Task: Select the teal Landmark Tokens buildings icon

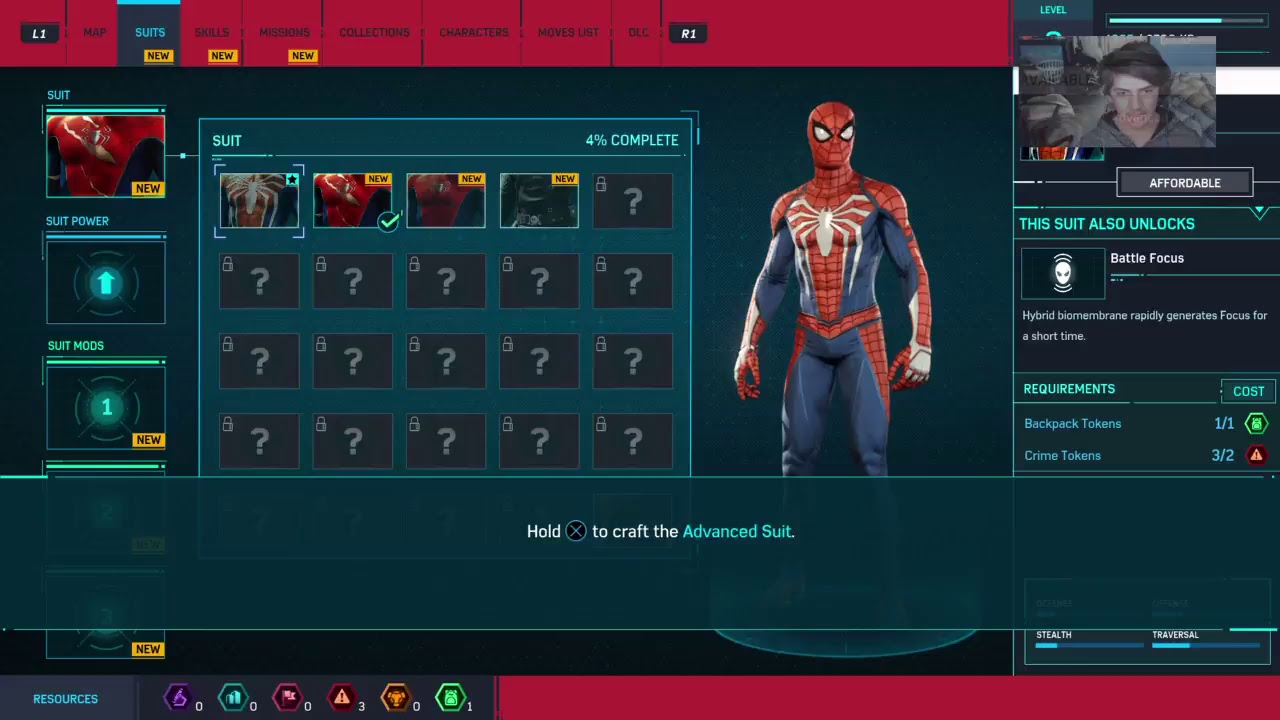Action: [233, 697]
